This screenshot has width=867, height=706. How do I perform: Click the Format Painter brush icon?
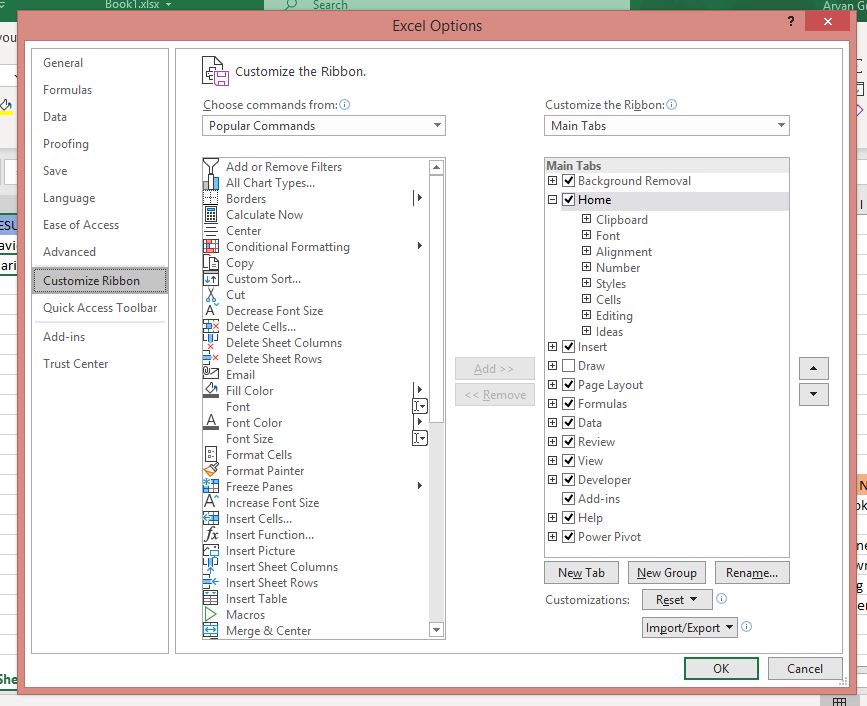pos(211,470)
